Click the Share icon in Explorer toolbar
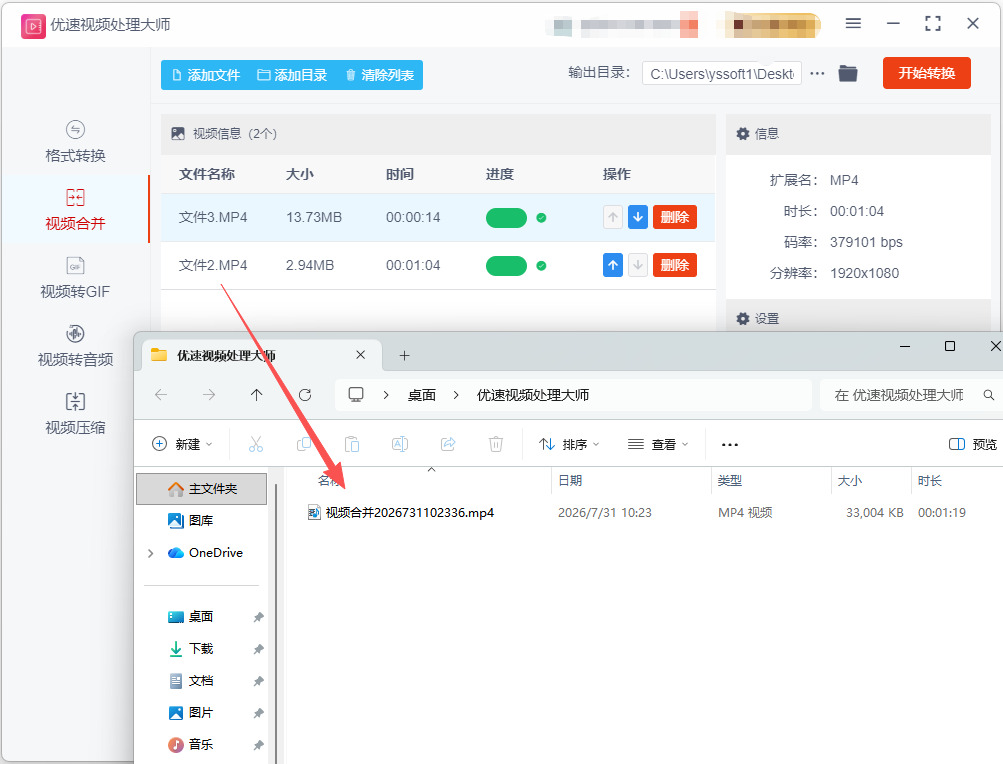Image resolution: width=1003 pixels, height=764 pixels. coord(448,444)
